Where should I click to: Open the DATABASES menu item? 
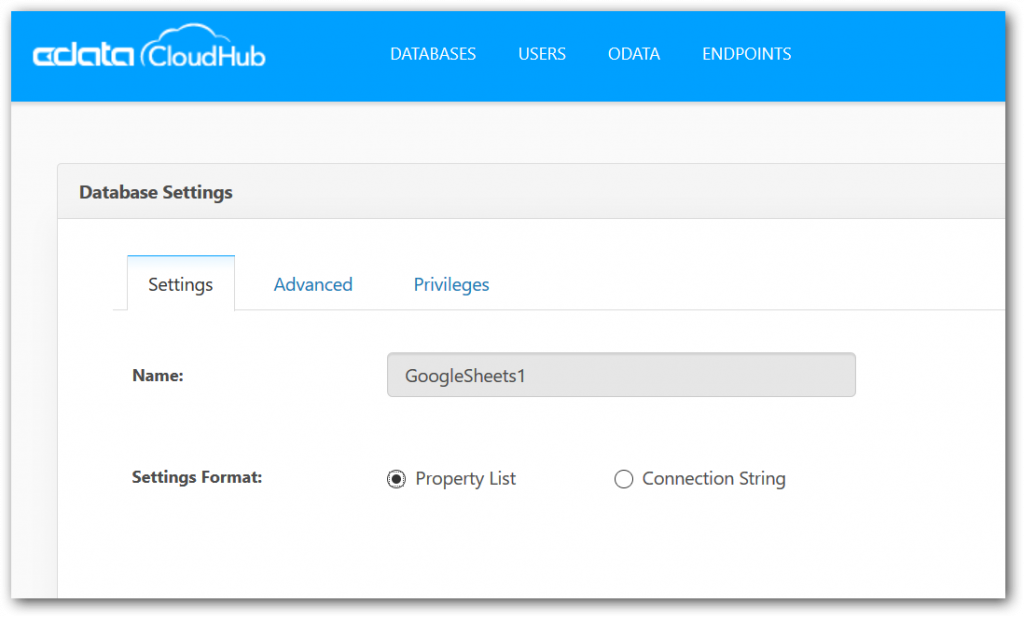point(433,54)
